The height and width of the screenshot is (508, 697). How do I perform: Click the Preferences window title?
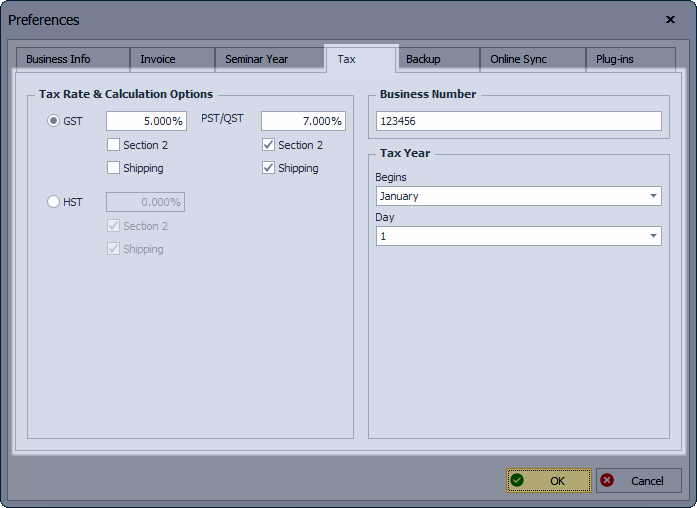tap(44, 20)
